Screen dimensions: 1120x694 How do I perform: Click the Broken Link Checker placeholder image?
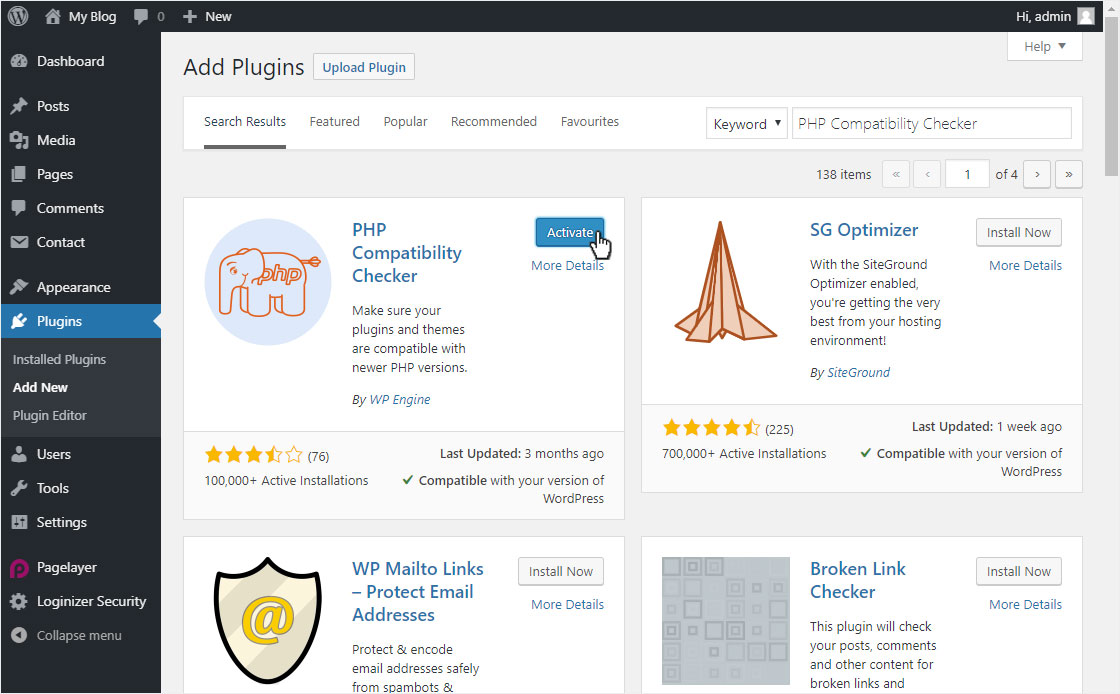726,620
